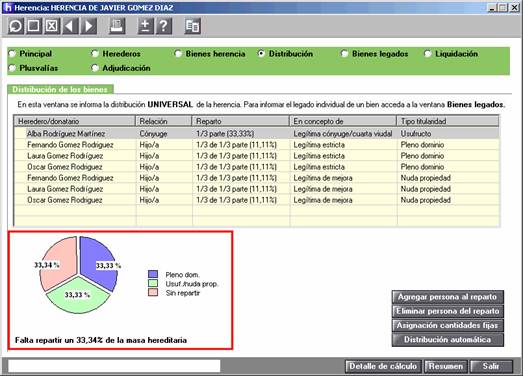Select Fernando Gomez Rodriguez Legítima estricta row name
This screenshot has width=523, height=376.
(x=70, y=145)
